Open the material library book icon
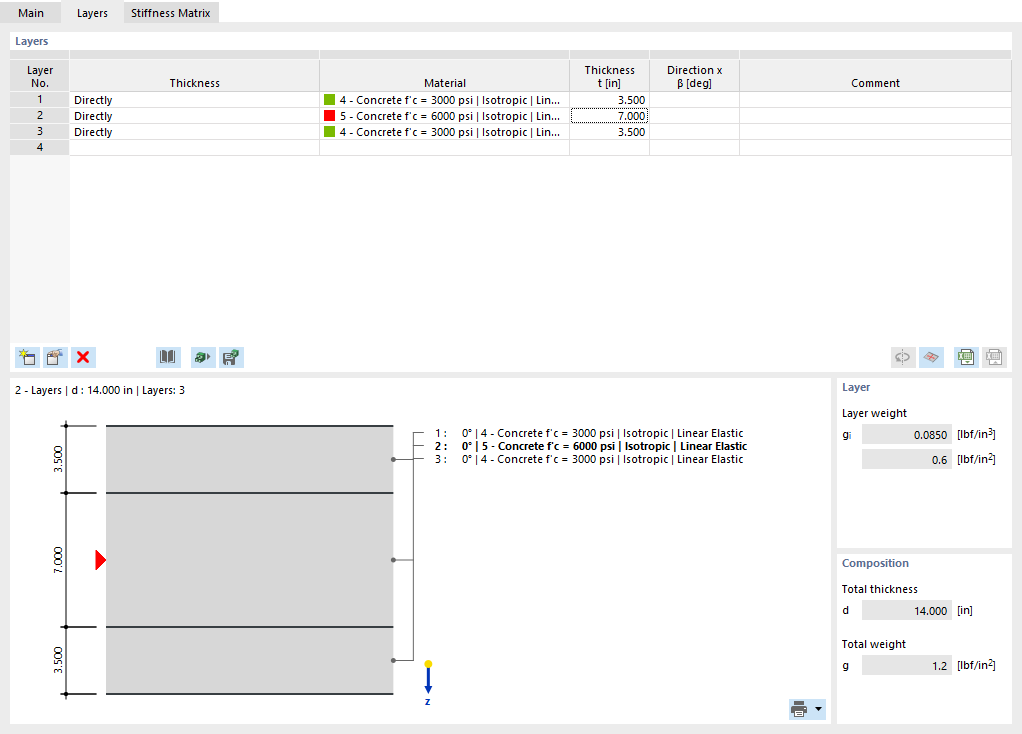The image size is (1022, 734). point(168,357)
